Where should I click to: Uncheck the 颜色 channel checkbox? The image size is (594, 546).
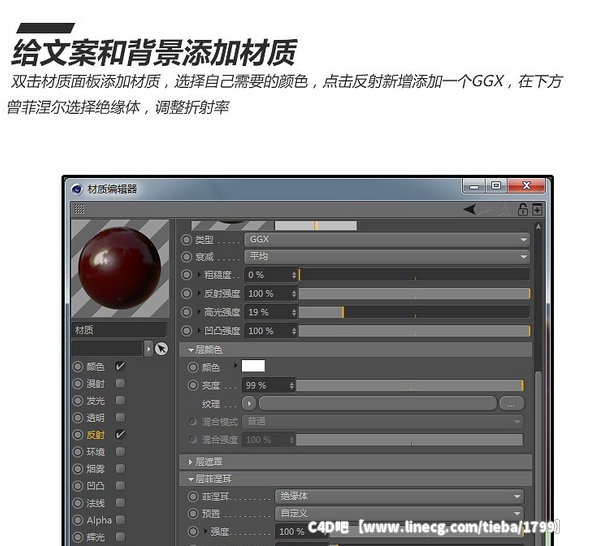point(120,366)
